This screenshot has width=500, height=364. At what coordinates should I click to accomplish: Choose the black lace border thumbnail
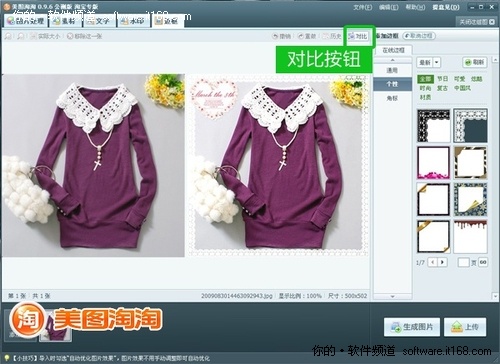(x=433, y=126)
